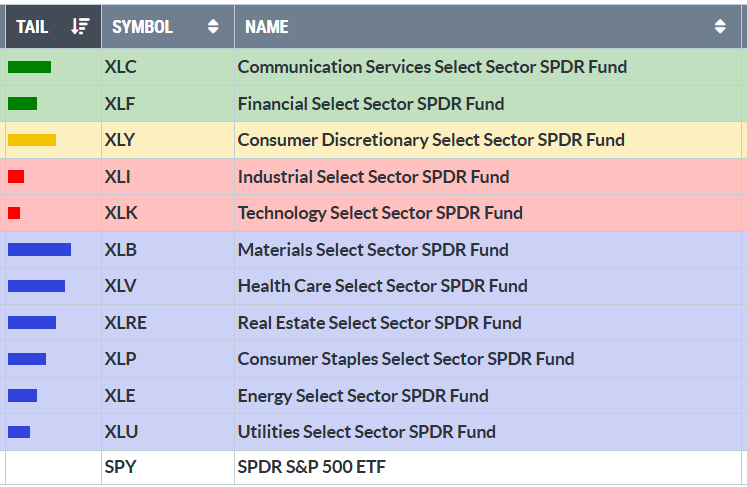Click XLF green tail bar
The width and height of the screenshot is (747, 487).
[22, 103]
